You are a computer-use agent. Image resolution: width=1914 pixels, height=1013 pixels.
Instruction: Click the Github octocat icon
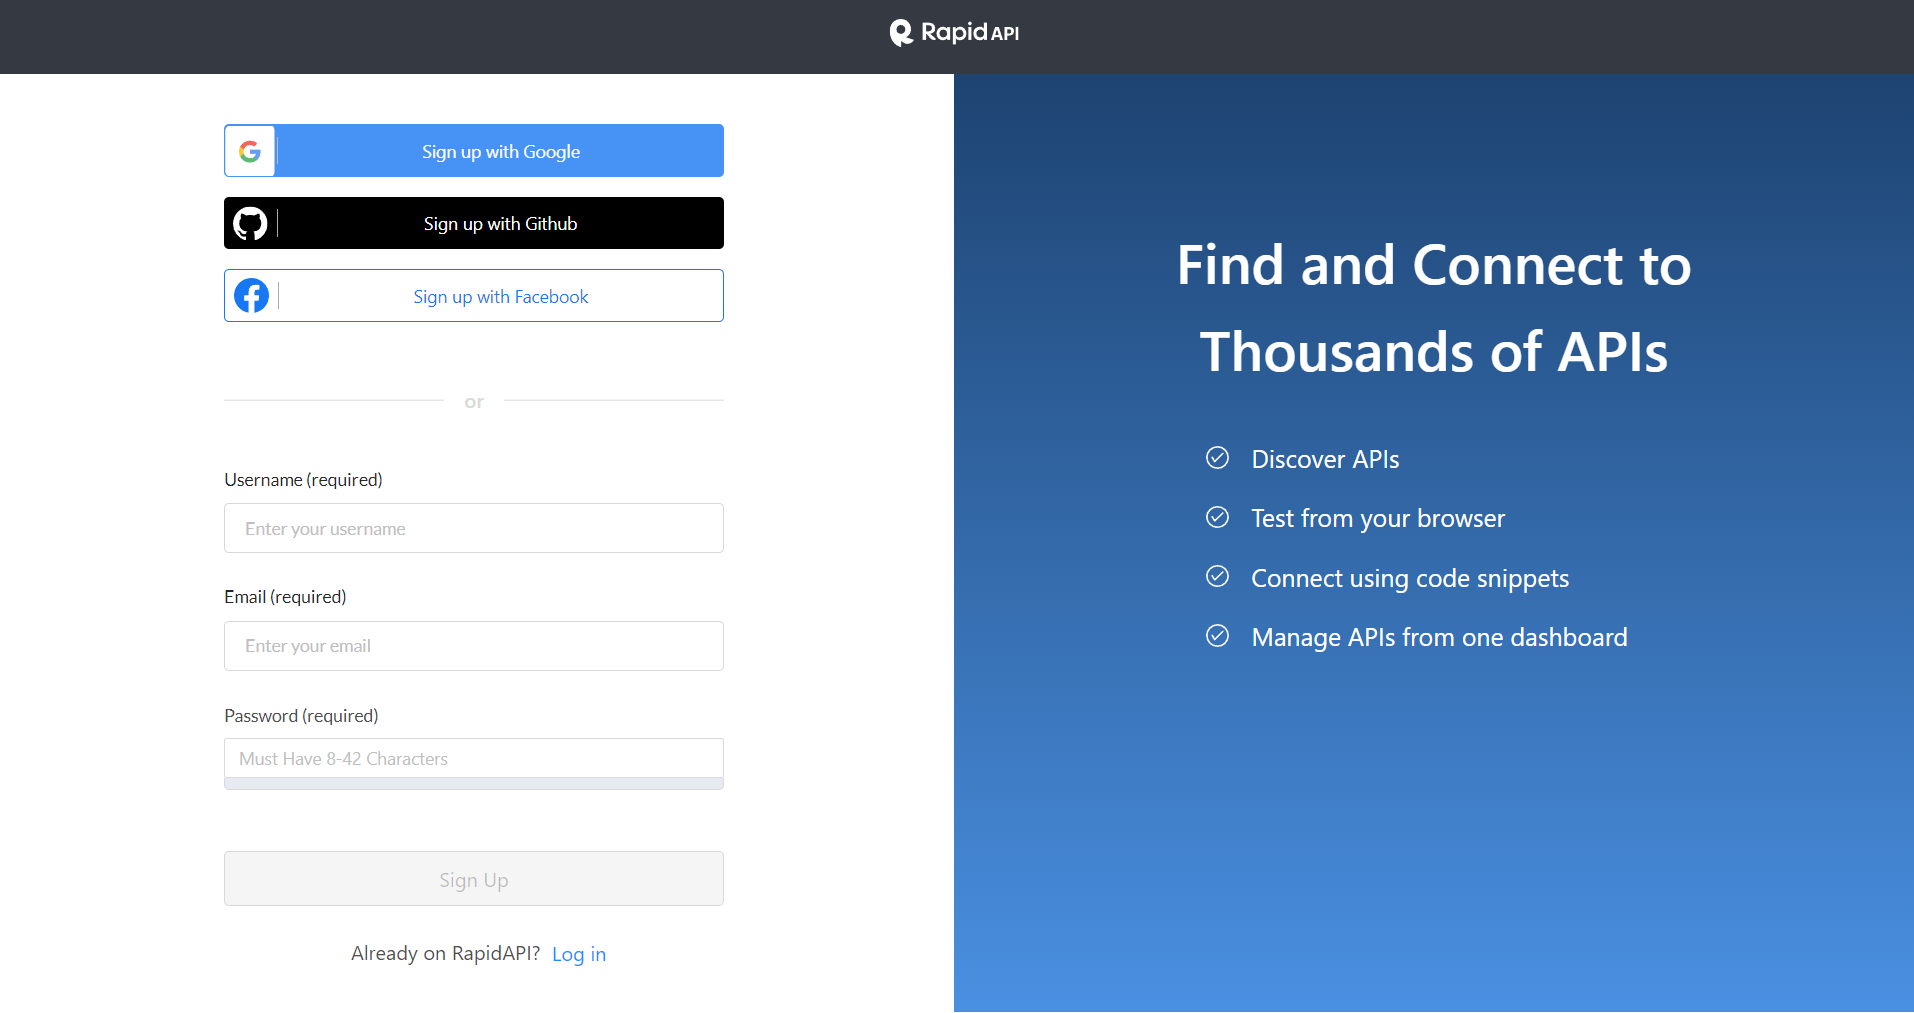pos(250,223)
